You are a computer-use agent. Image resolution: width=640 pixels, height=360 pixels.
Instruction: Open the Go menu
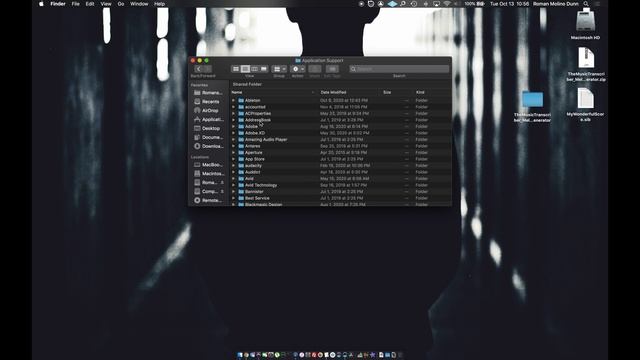pyautogui.click(x=121, y=4)
